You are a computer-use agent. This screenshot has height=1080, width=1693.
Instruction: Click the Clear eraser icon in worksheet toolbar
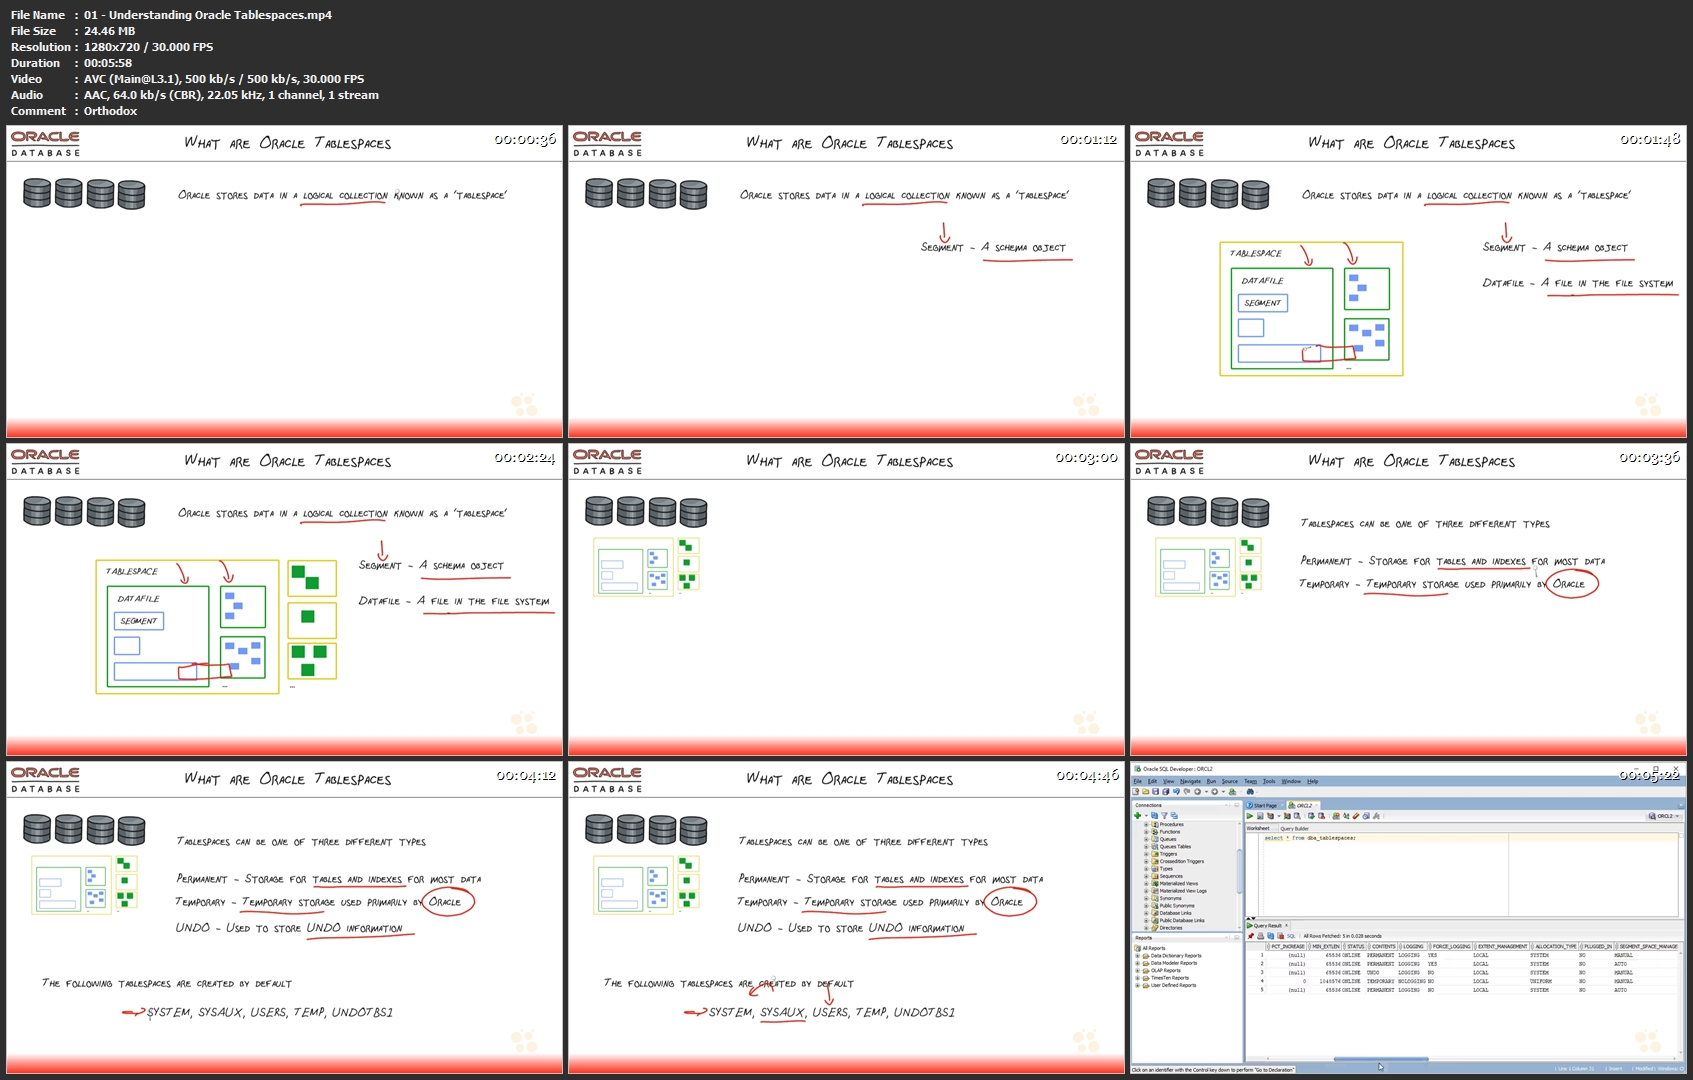pos(1356,816)
